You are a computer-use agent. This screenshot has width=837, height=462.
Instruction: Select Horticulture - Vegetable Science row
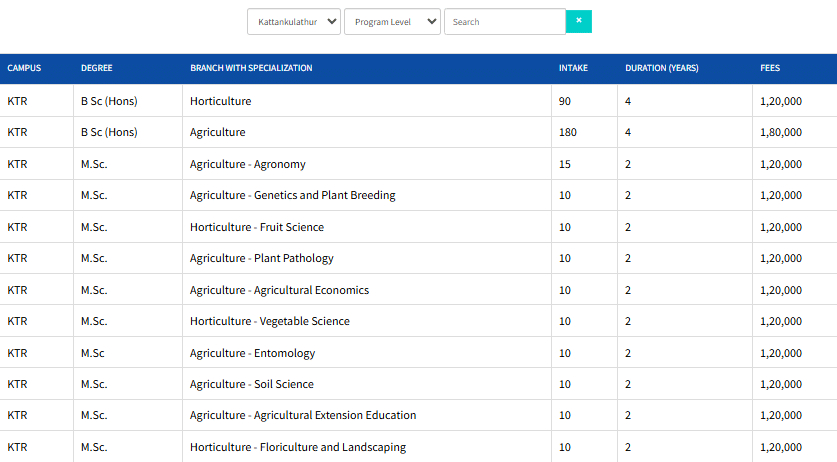(x=269, y=321)
